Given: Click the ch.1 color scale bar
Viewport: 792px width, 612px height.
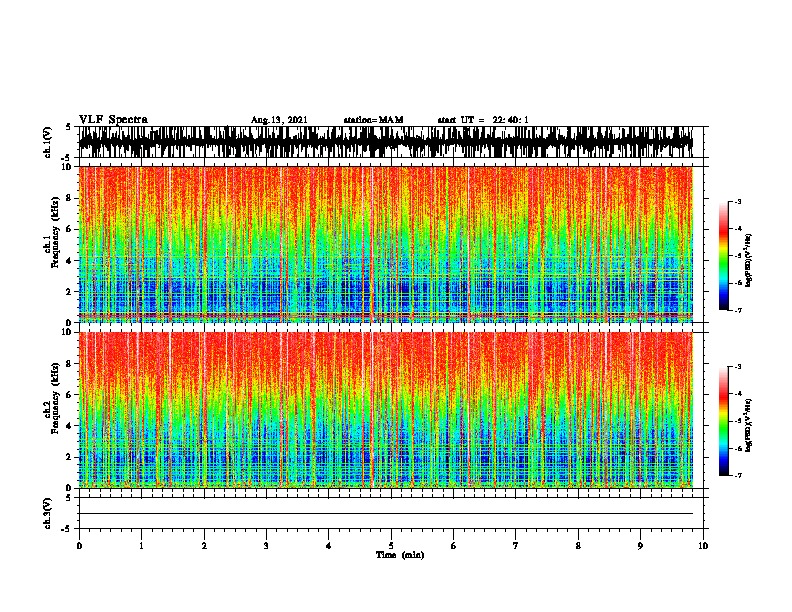Looking at the screenshot, I should tap(724, 256).
